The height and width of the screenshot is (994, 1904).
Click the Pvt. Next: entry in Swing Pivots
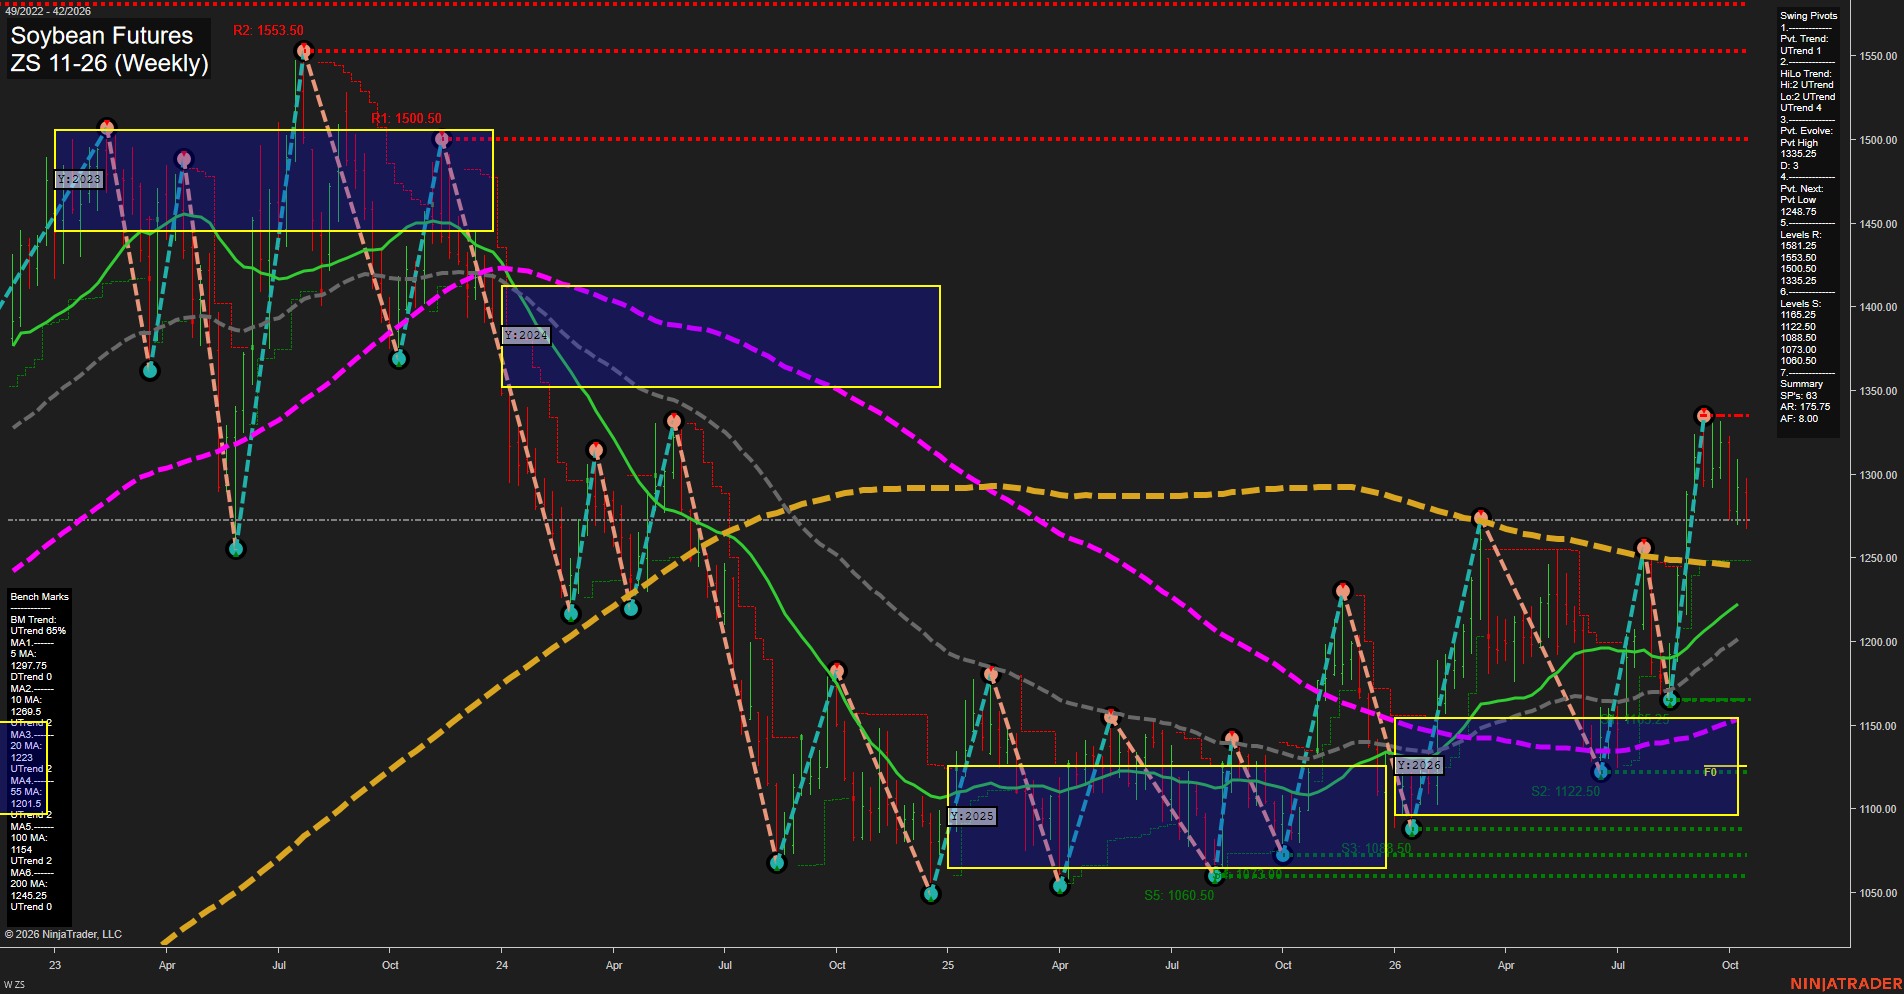(1801, 189)
